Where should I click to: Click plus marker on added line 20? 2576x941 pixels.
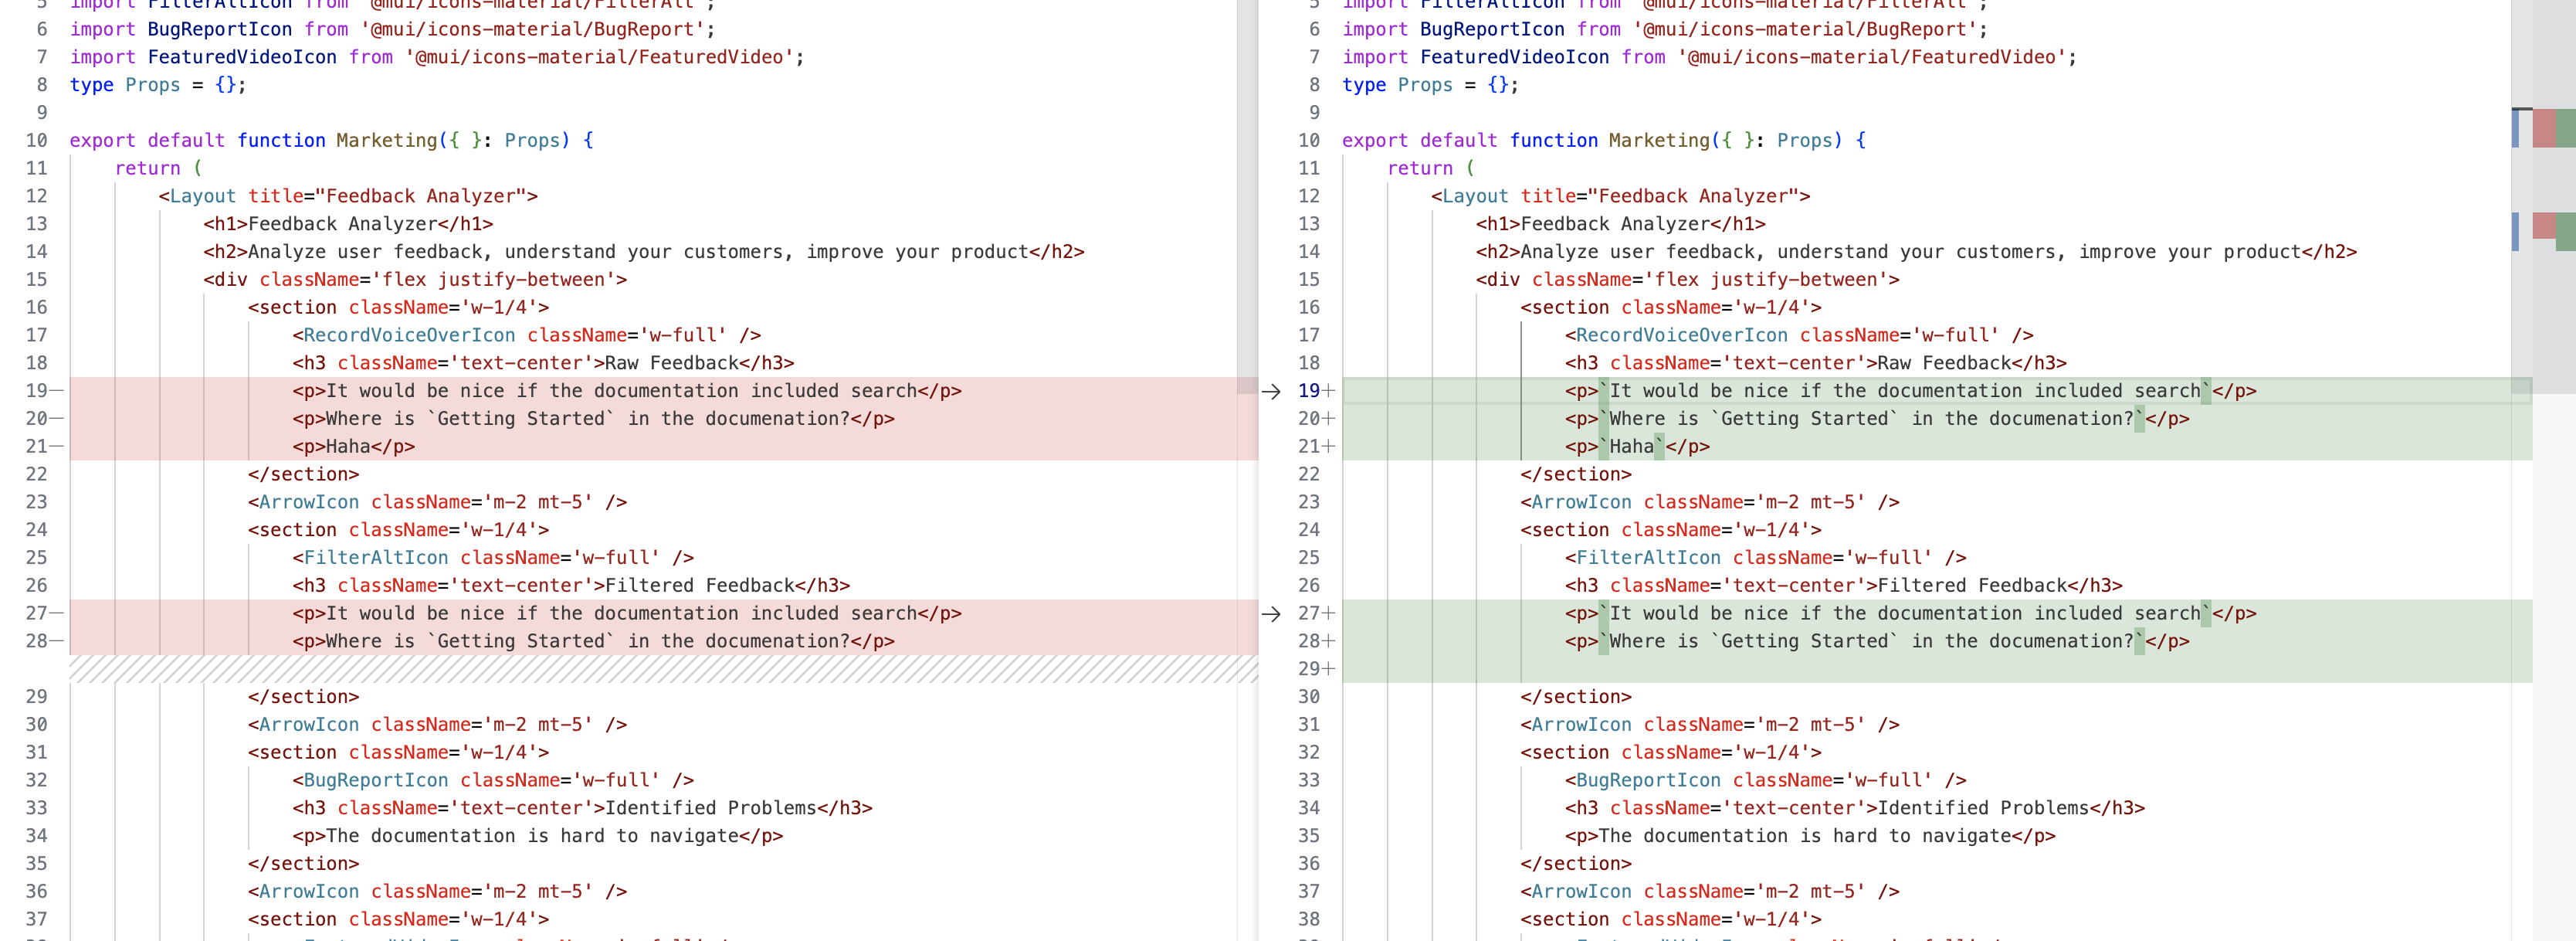click(1329, 419)
